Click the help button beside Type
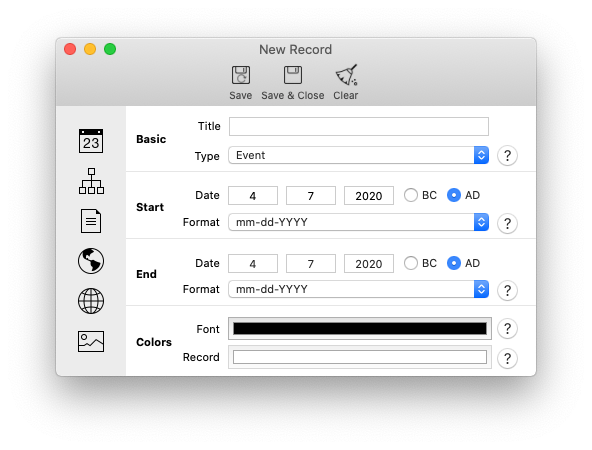This screenshot has width=592, height=450. point(507,155)
